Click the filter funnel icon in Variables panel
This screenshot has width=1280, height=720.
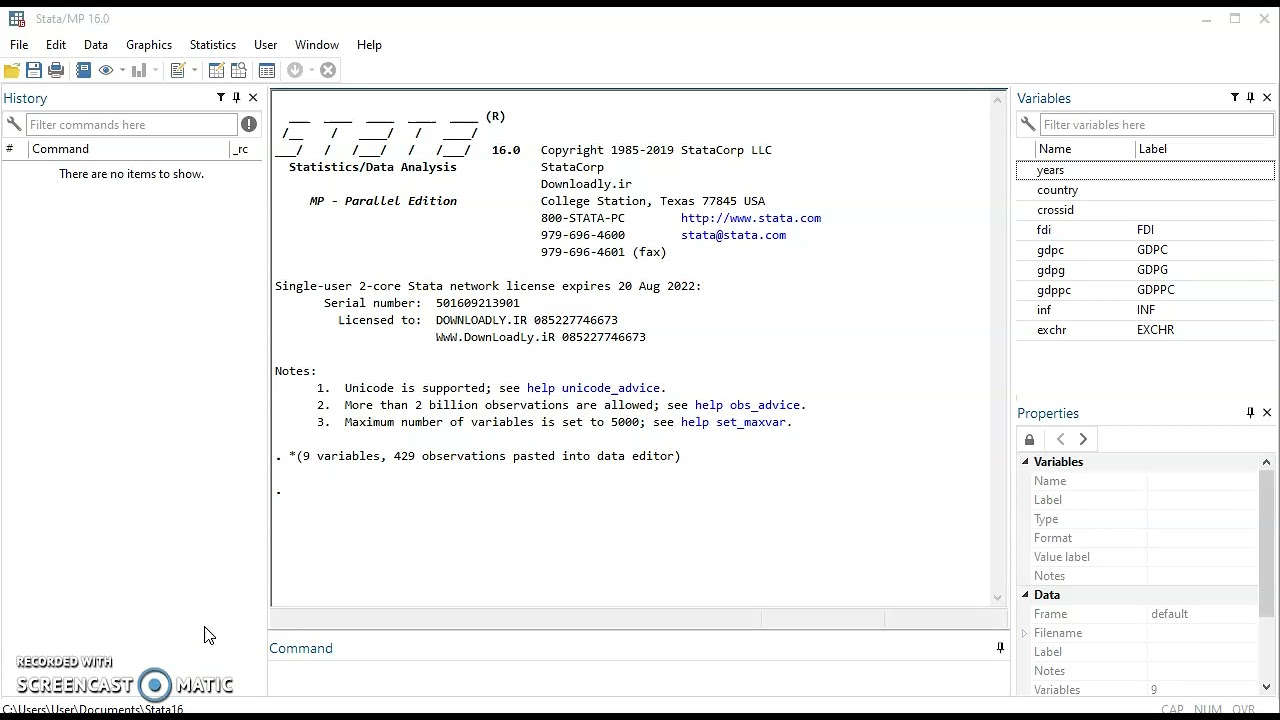(1235, 98)
